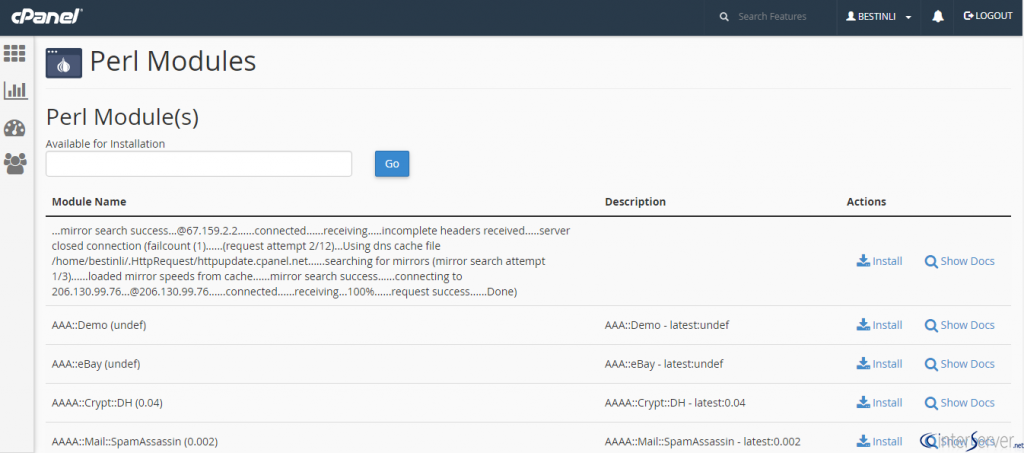Expand the BESTINLI user dropdown

coord(878,17)
